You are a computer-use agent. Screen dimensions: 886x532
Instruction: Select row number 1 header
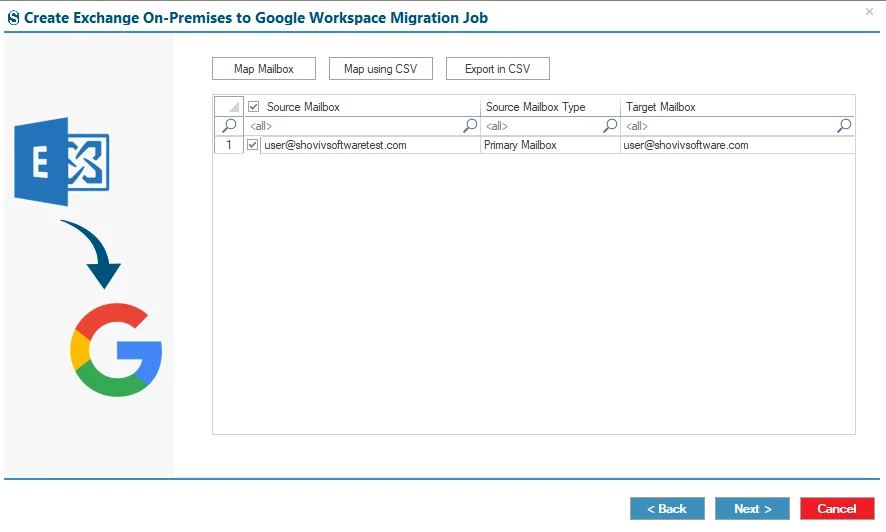[229, 145]
